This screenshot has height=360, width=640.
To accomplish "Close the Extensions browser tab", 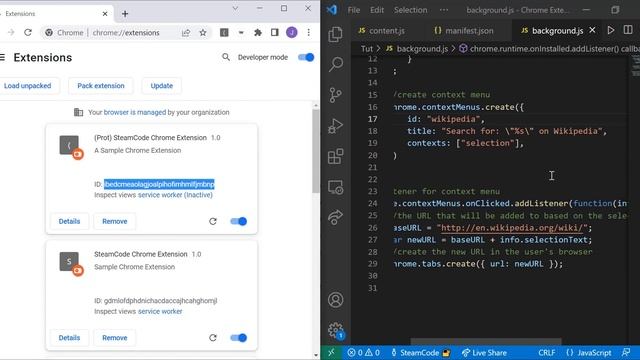I will coord(105,14).
